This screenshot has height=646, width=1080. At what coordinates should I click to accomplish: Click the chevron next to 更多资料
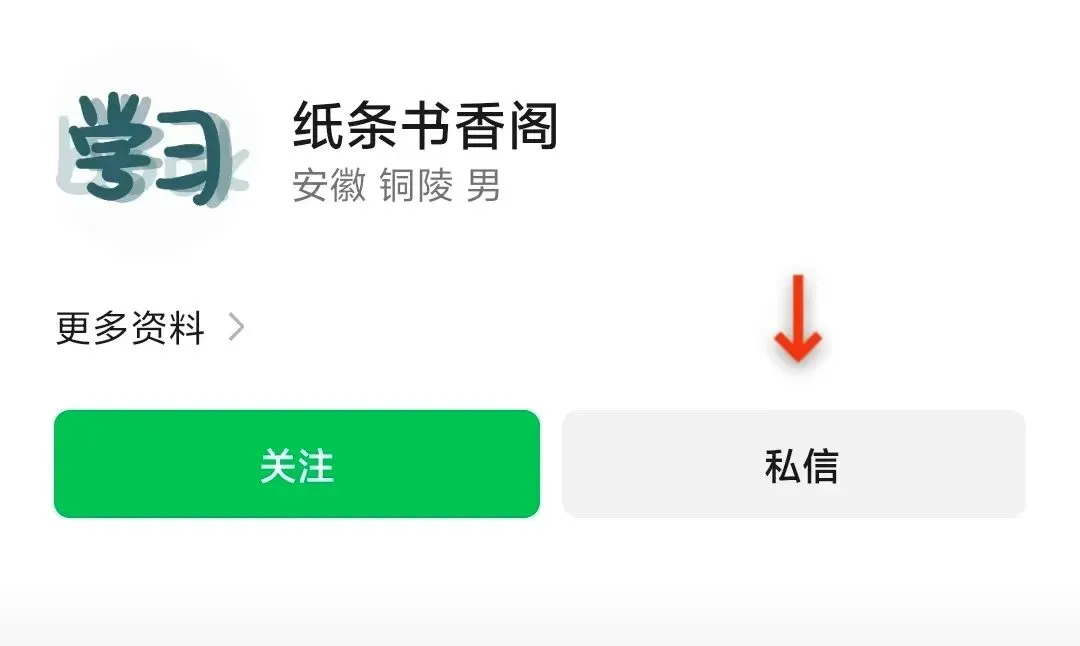[236, 327]
